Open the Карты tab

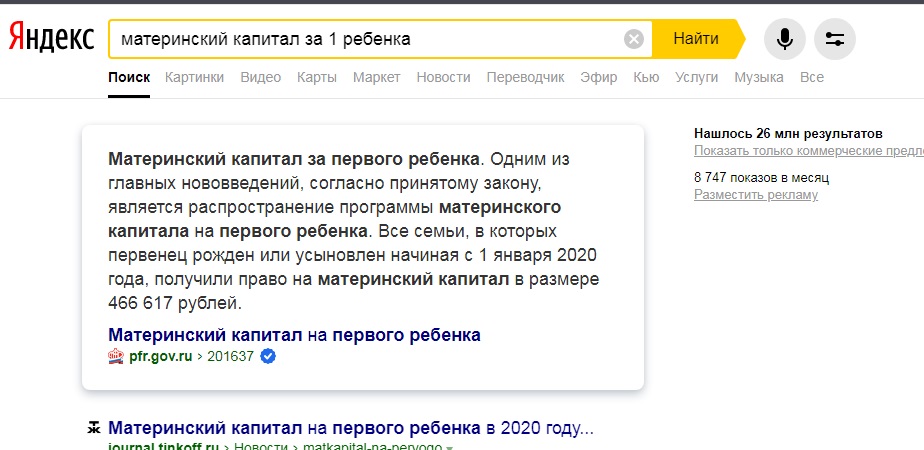pos(317,77)
